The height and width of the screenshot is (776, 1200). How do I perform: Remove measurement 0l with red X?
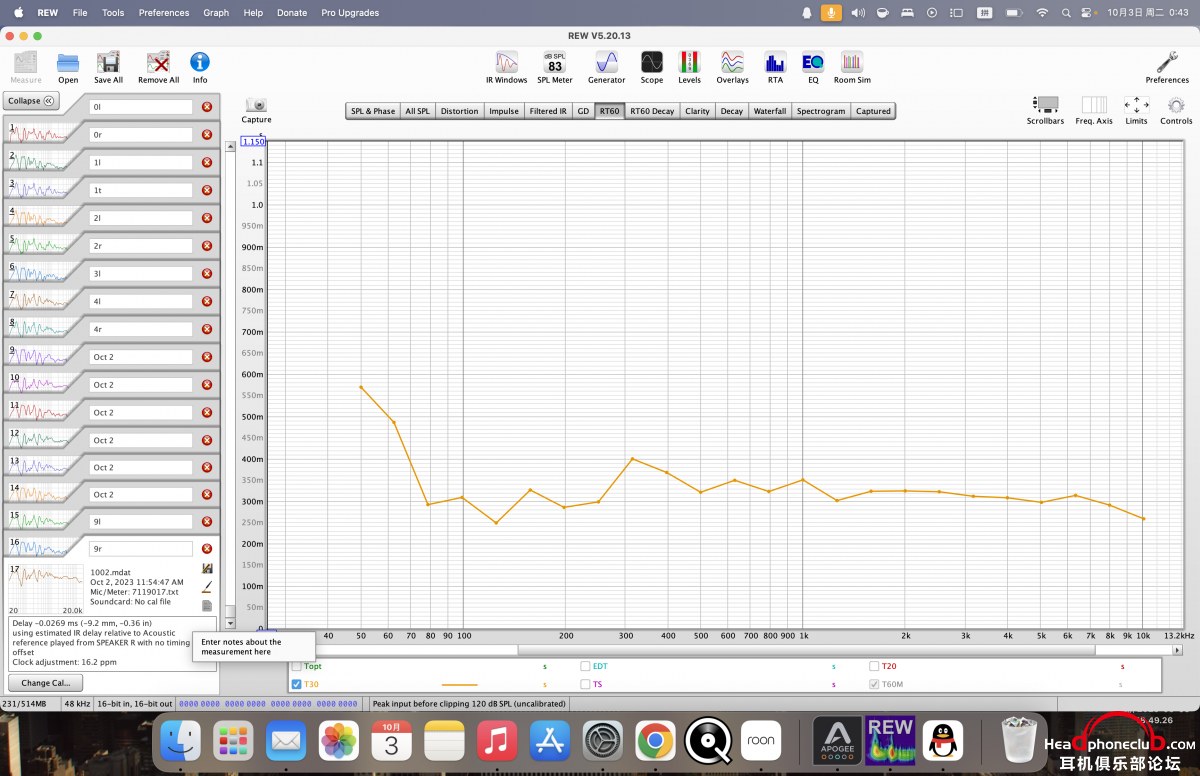pyautogui.click(x=207, y=107)
